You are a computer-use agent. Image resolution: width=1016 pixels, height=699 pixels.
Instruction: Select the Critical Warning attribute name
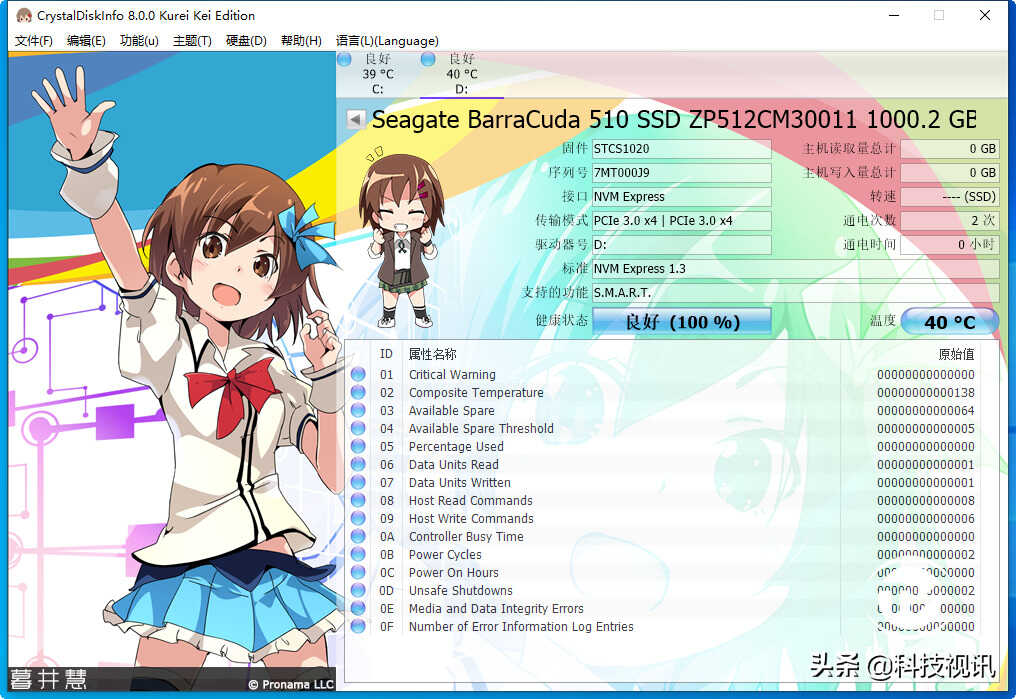click(452, 374)
